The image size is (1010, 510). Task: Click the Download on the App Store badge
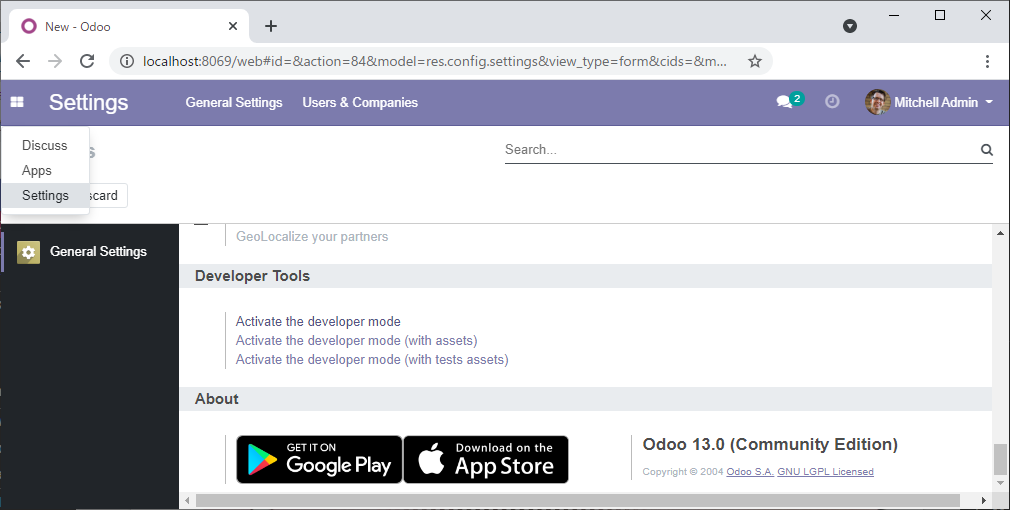click(x=486, y=459)
